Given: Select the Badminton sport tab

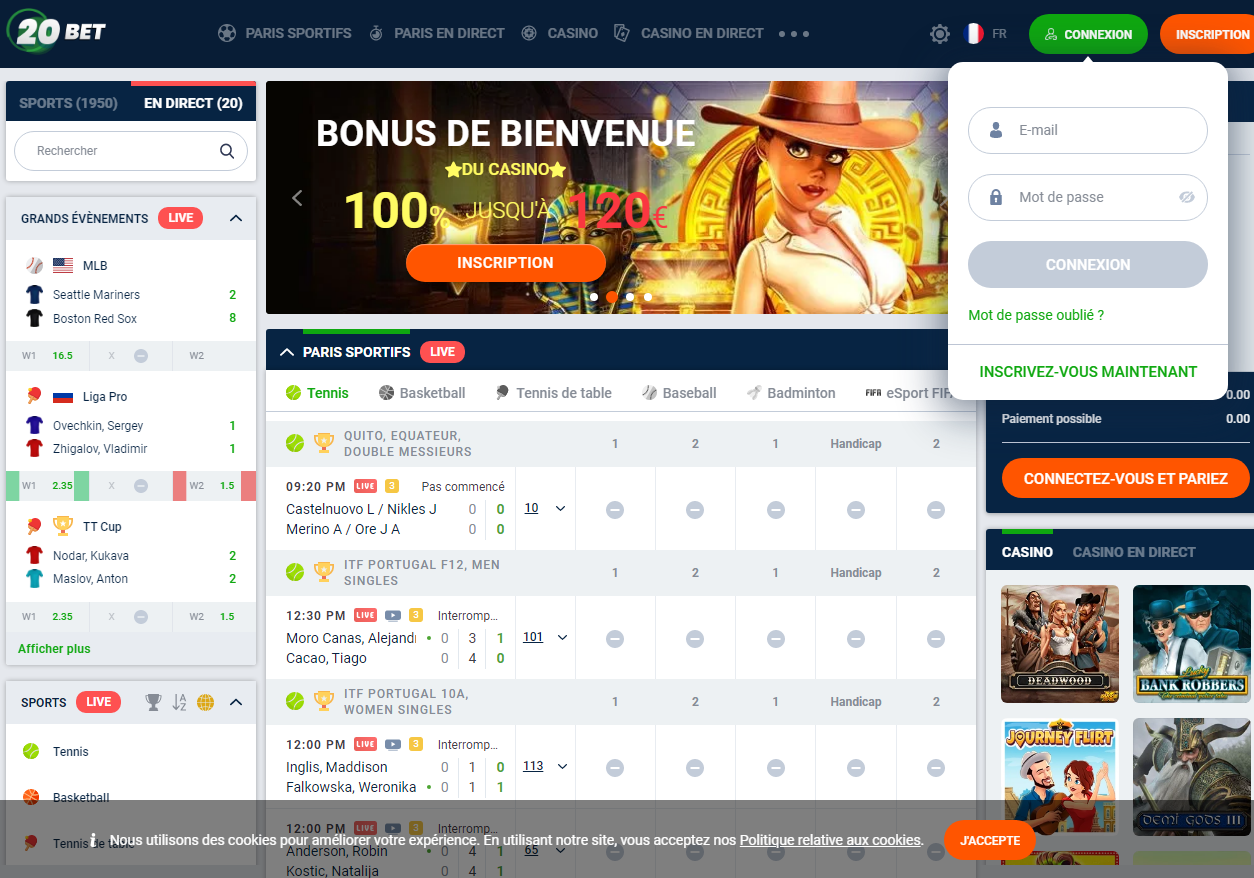Looking at the screenshot, I should tap(791, 393).
